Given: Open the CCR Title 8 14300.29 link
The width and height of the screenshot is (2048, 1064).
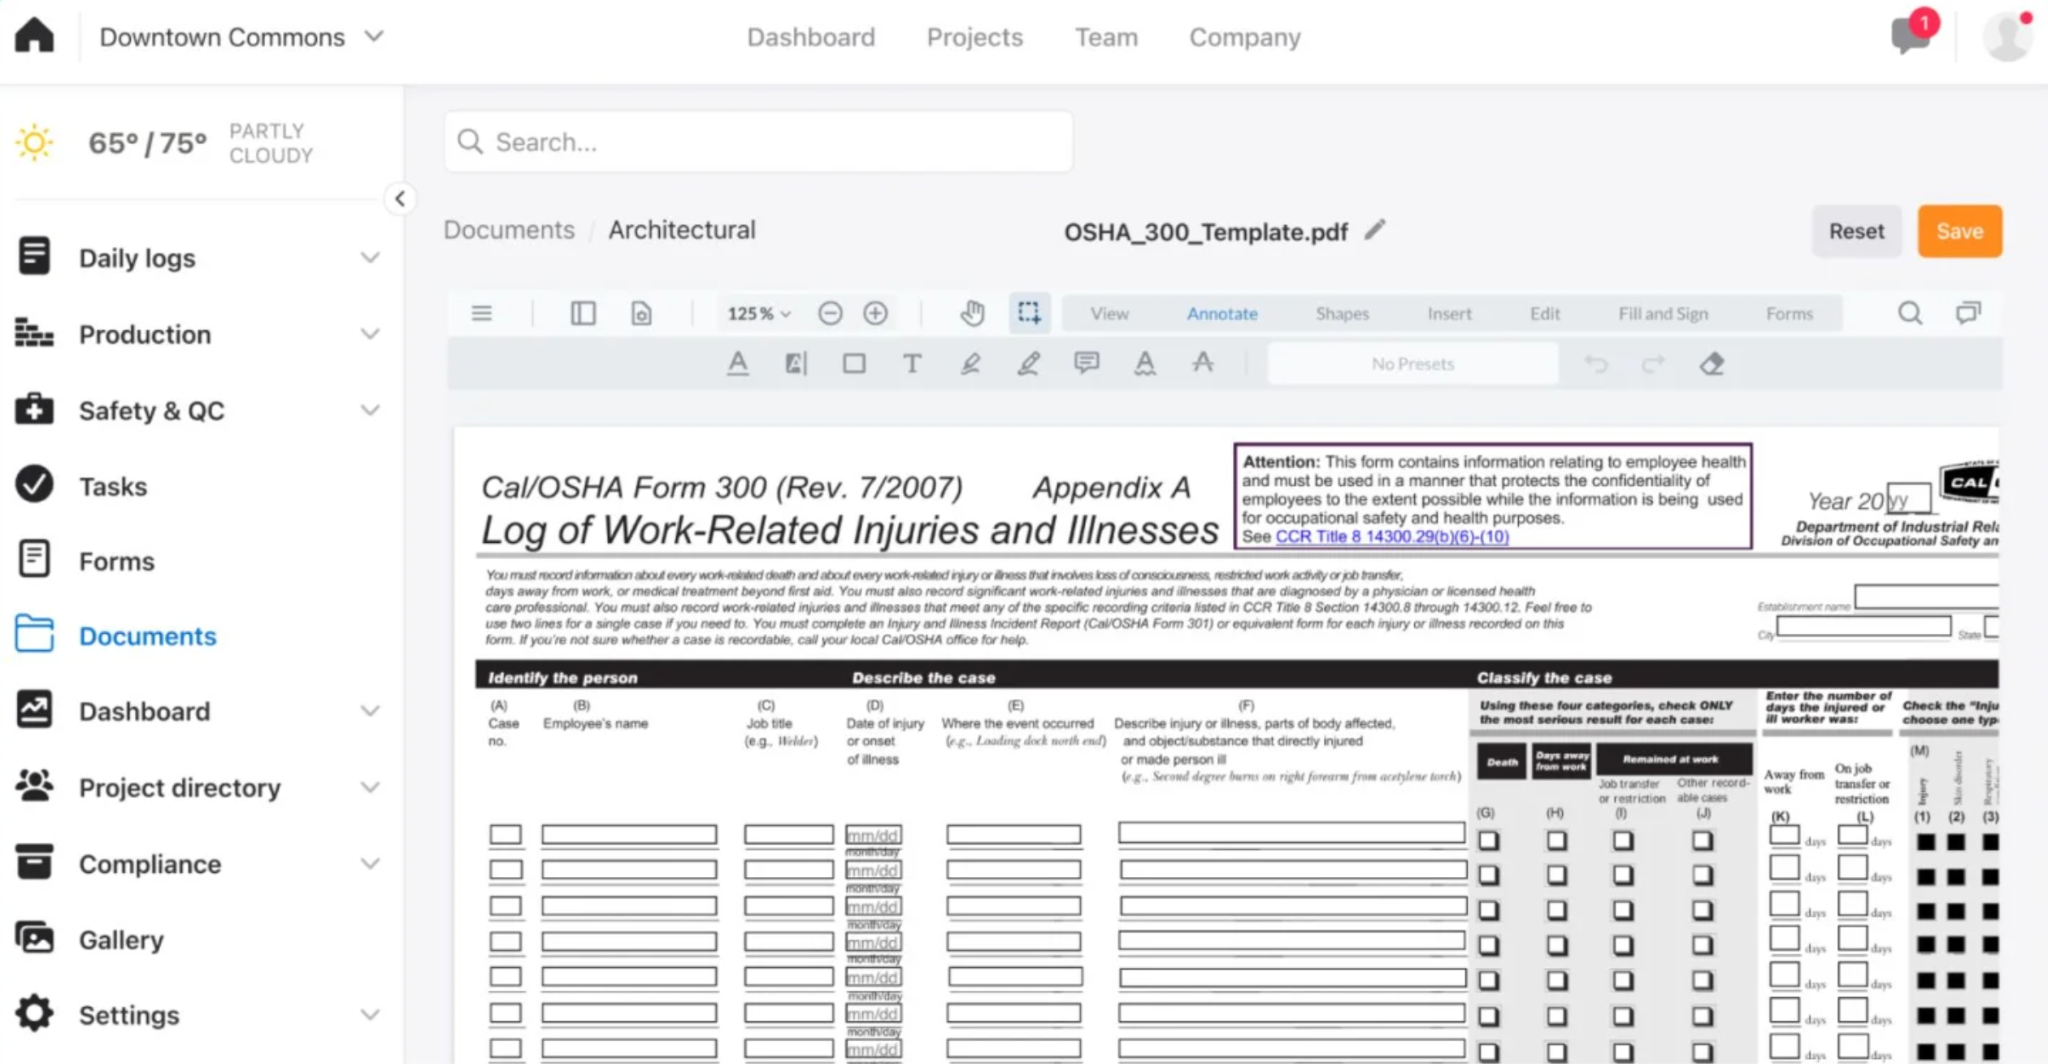Looking at the screenshot, I should (x=1392, y=536).
